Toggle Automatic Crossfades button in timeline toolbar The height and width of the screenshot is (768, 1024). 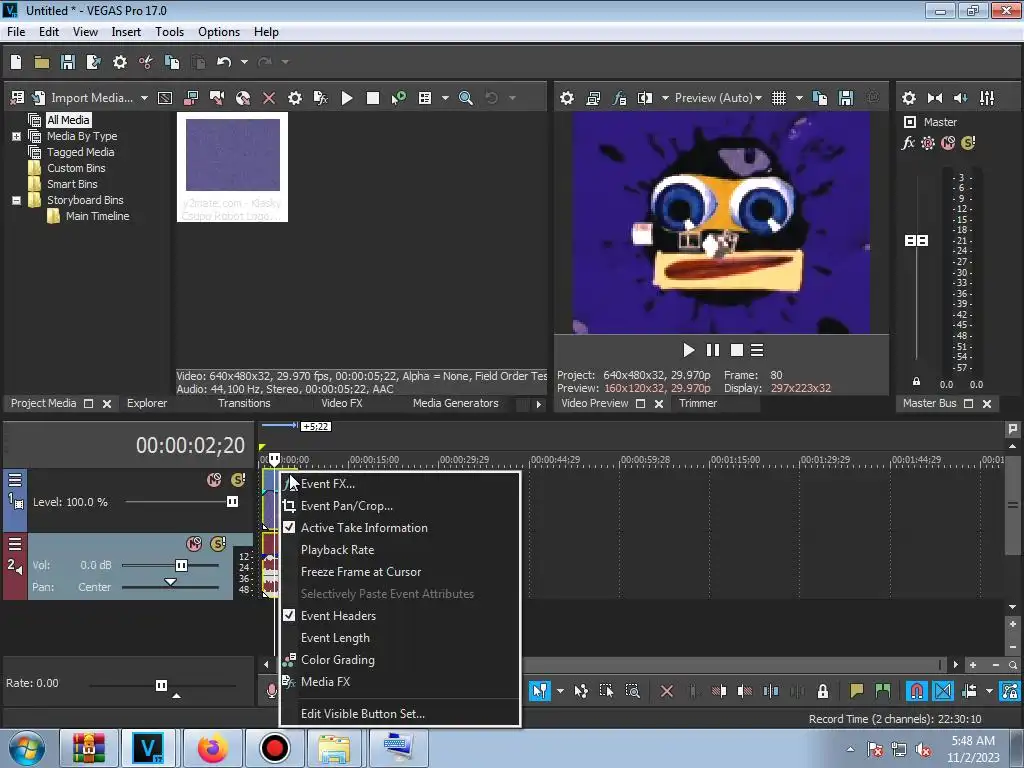point(943,691)
